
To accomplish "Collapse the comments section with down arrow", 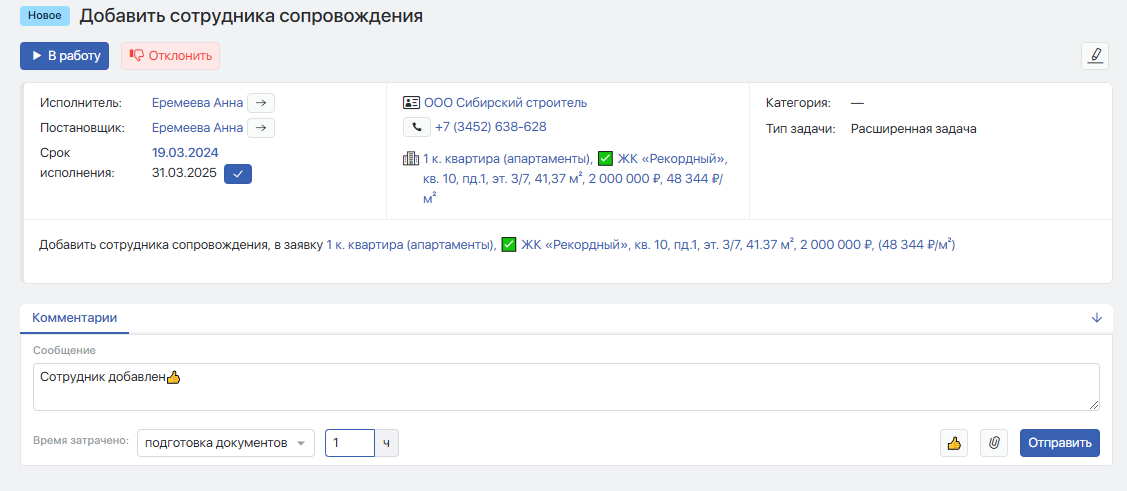I will (x=1096, y=317).
